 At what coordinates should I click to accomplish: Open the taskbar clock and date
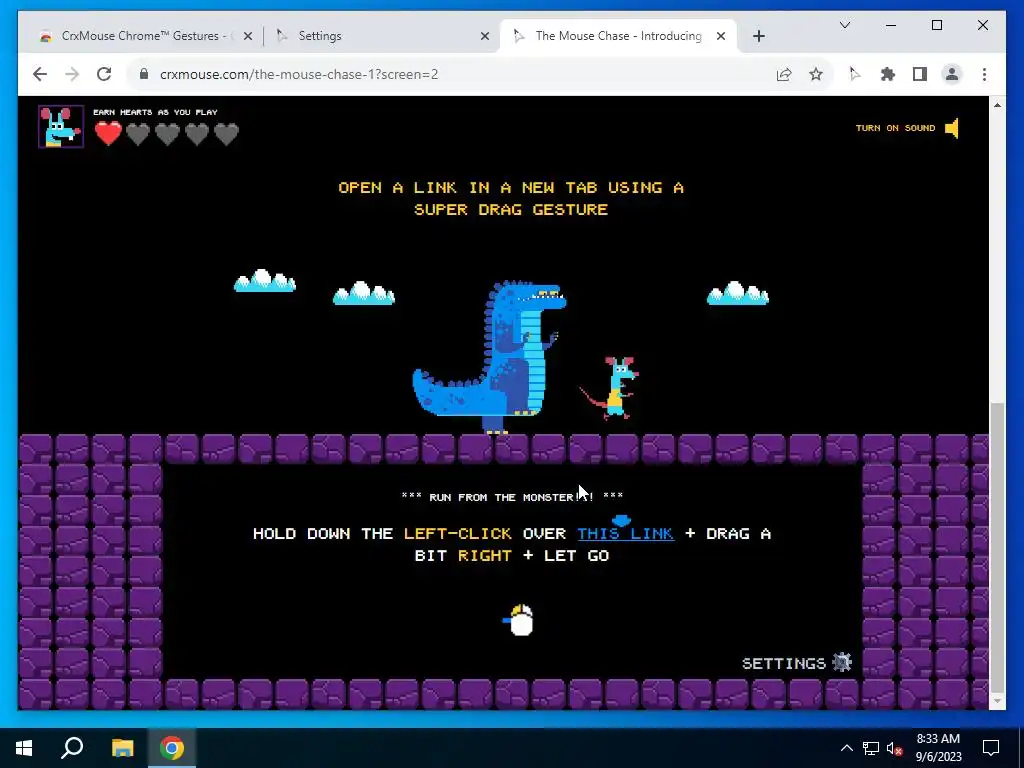pos(938,748)
